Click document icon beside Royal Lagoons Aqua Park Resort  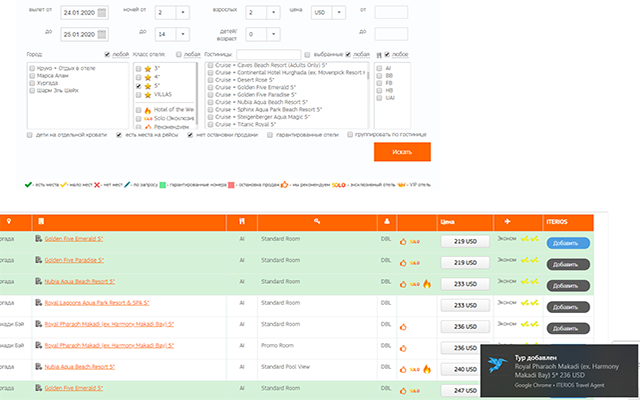38,303
